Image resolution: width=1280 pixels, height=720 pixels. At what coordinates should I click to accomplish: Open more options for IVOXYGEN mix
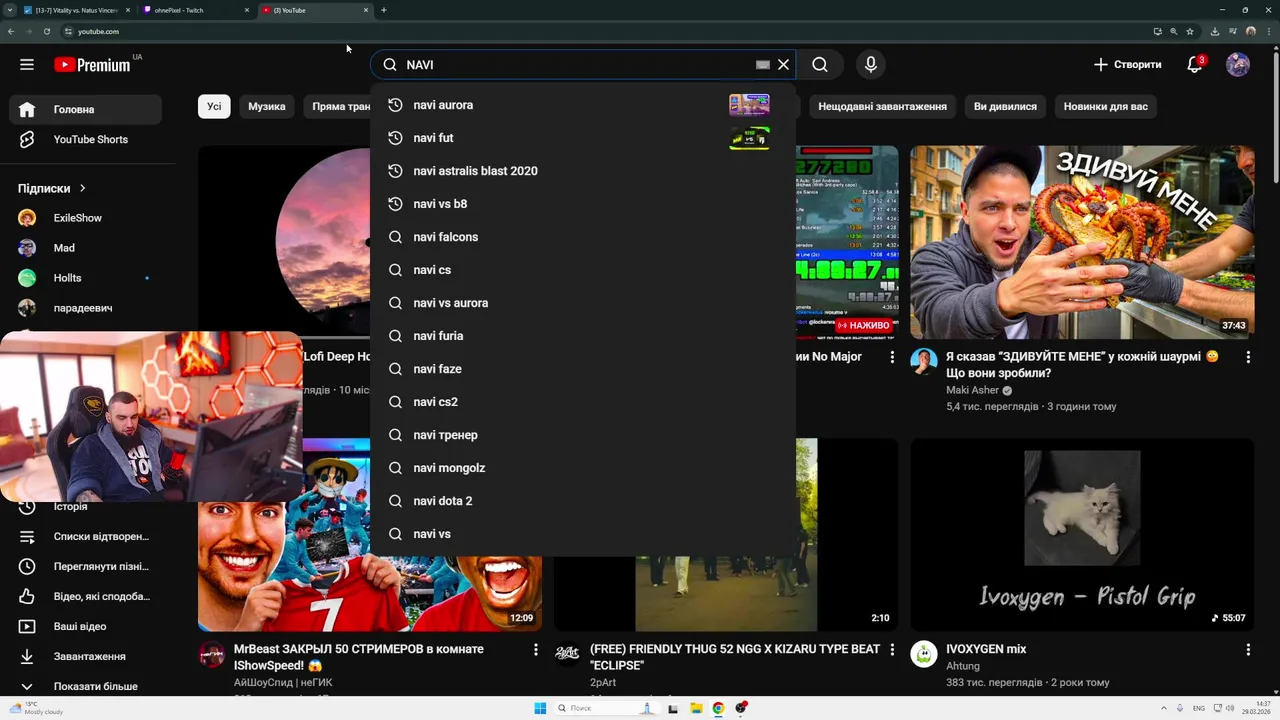tap(1248, 650)
